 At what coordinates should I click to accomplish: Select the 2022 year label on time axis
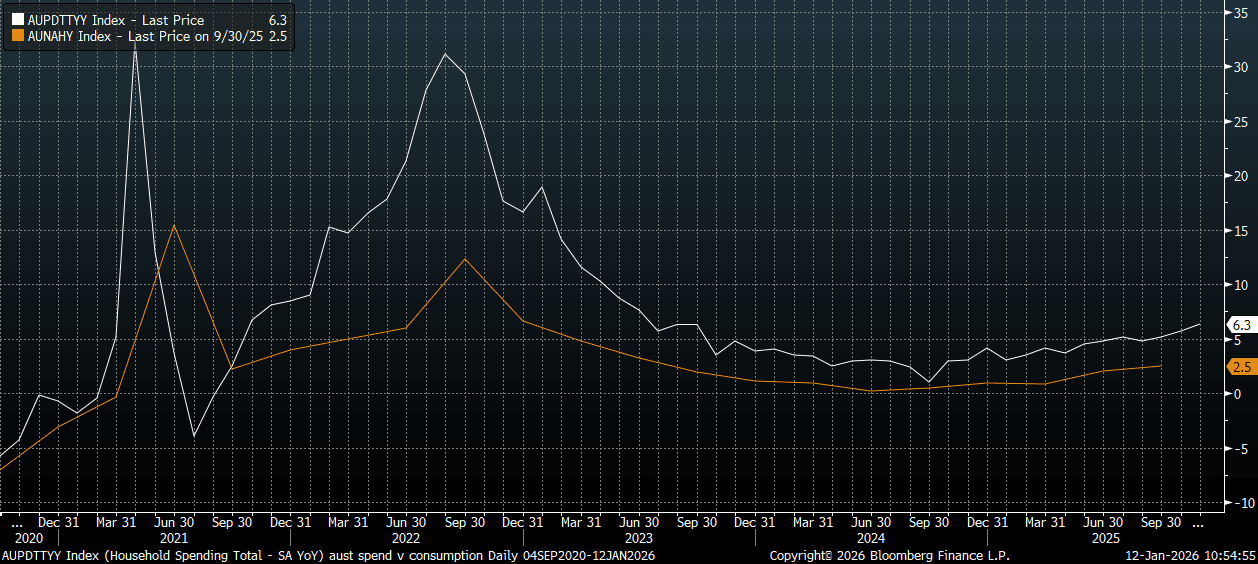point(406,538)
